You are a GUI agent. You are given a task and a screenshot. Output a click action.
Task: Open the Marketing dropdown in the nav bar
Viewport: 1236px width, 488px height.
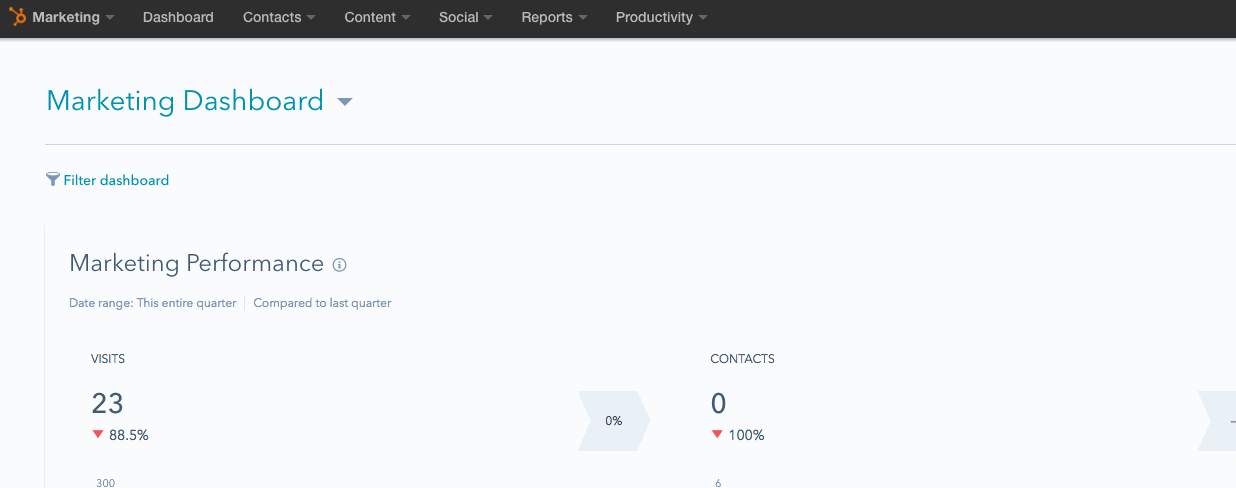73,17
